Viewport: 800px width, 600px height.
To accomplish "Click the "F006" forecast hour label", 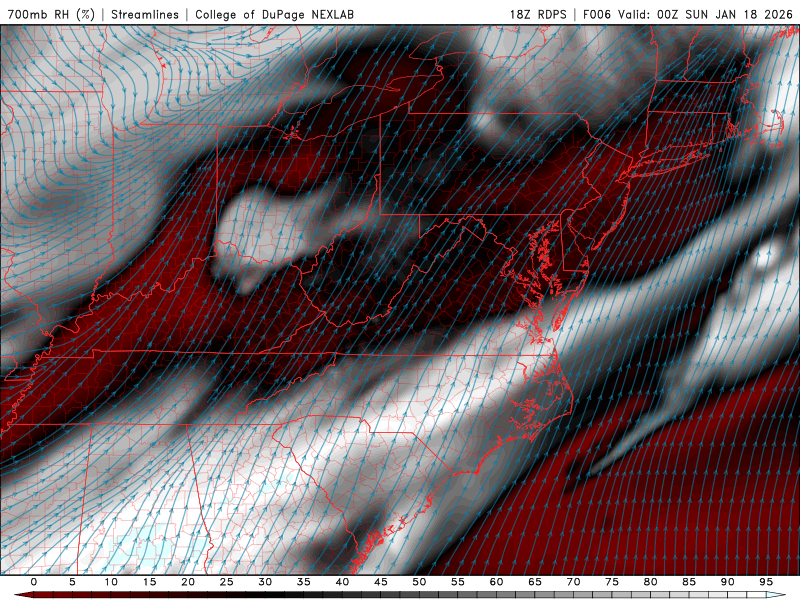I will (596, 14).
